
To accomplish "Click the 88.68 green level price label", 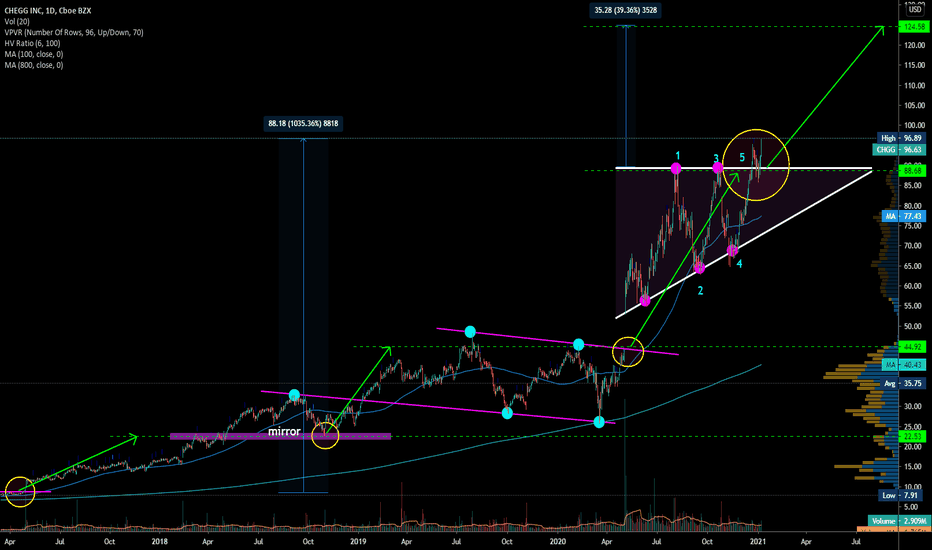I will (x=914, y=171).
